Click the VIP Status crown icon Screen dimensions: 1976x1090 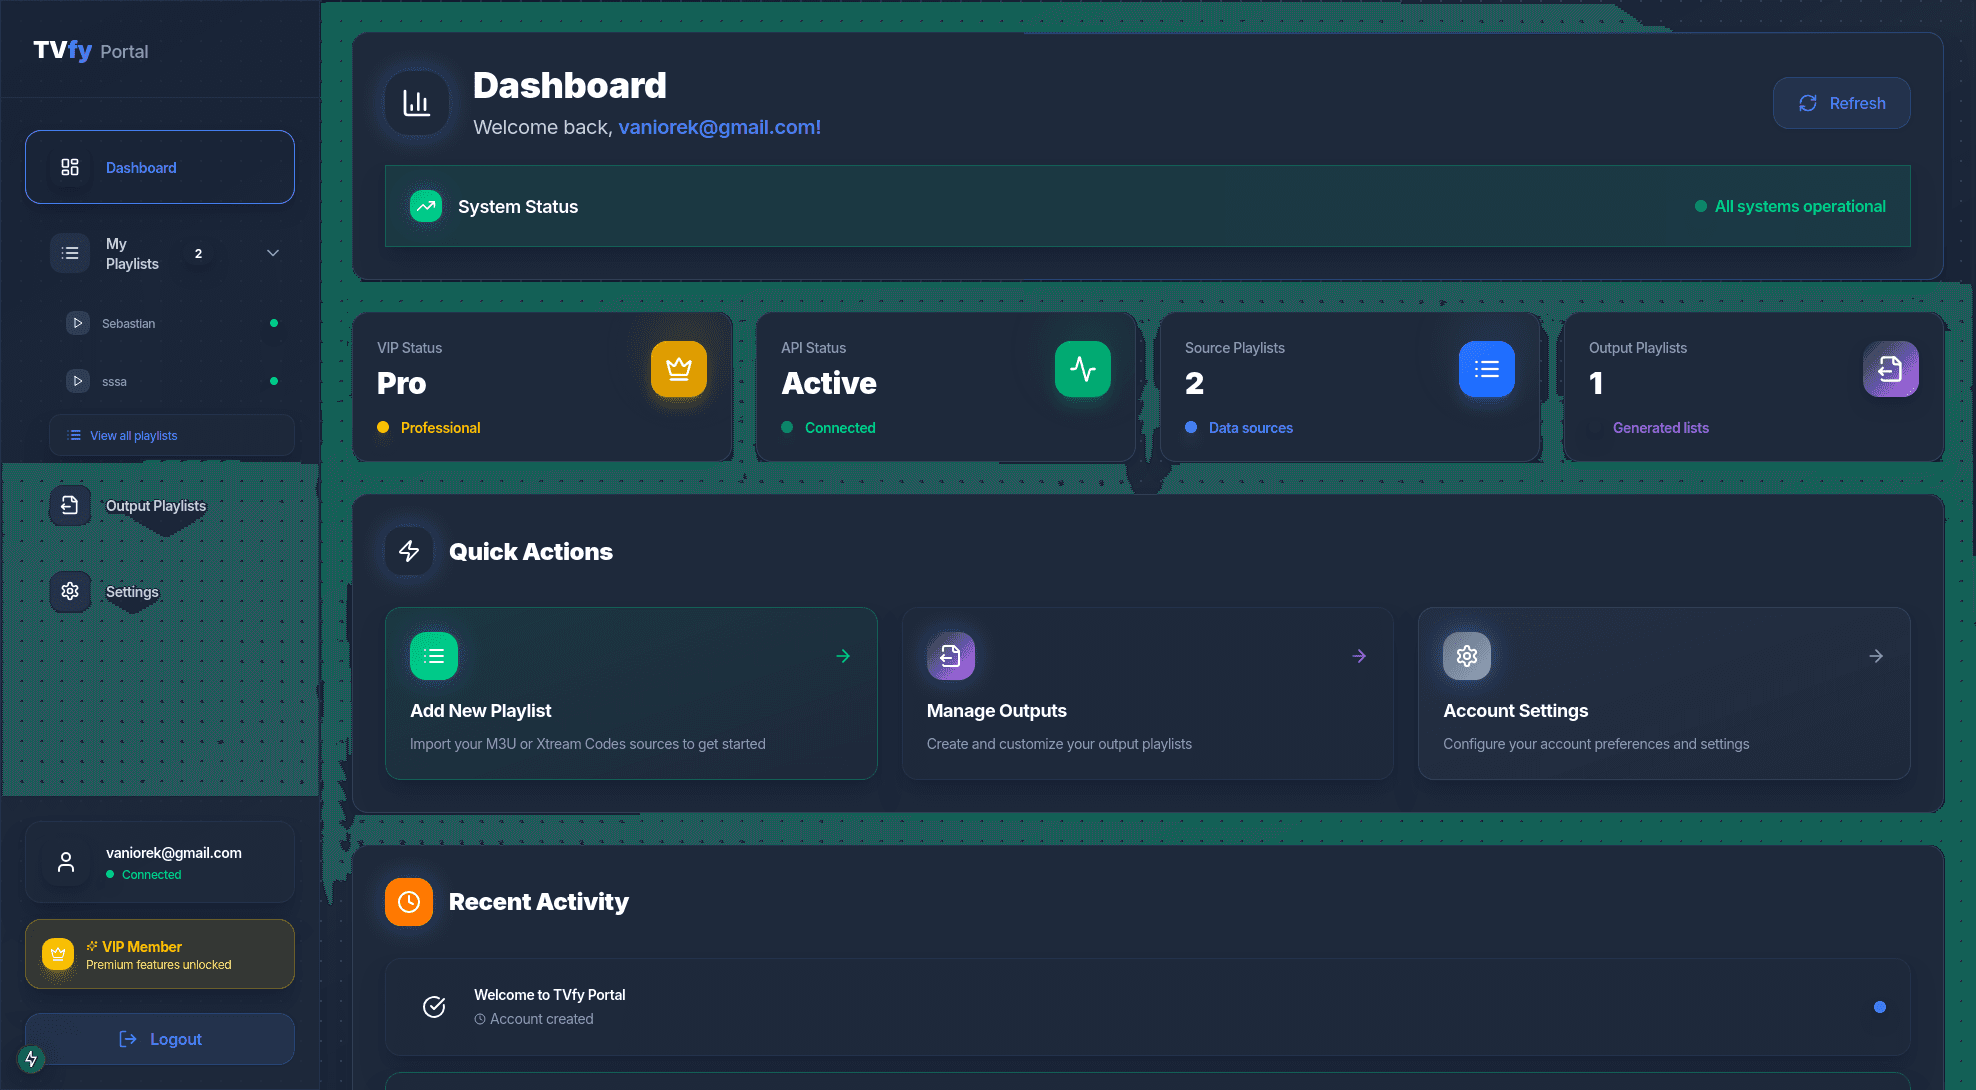(679, 369)
